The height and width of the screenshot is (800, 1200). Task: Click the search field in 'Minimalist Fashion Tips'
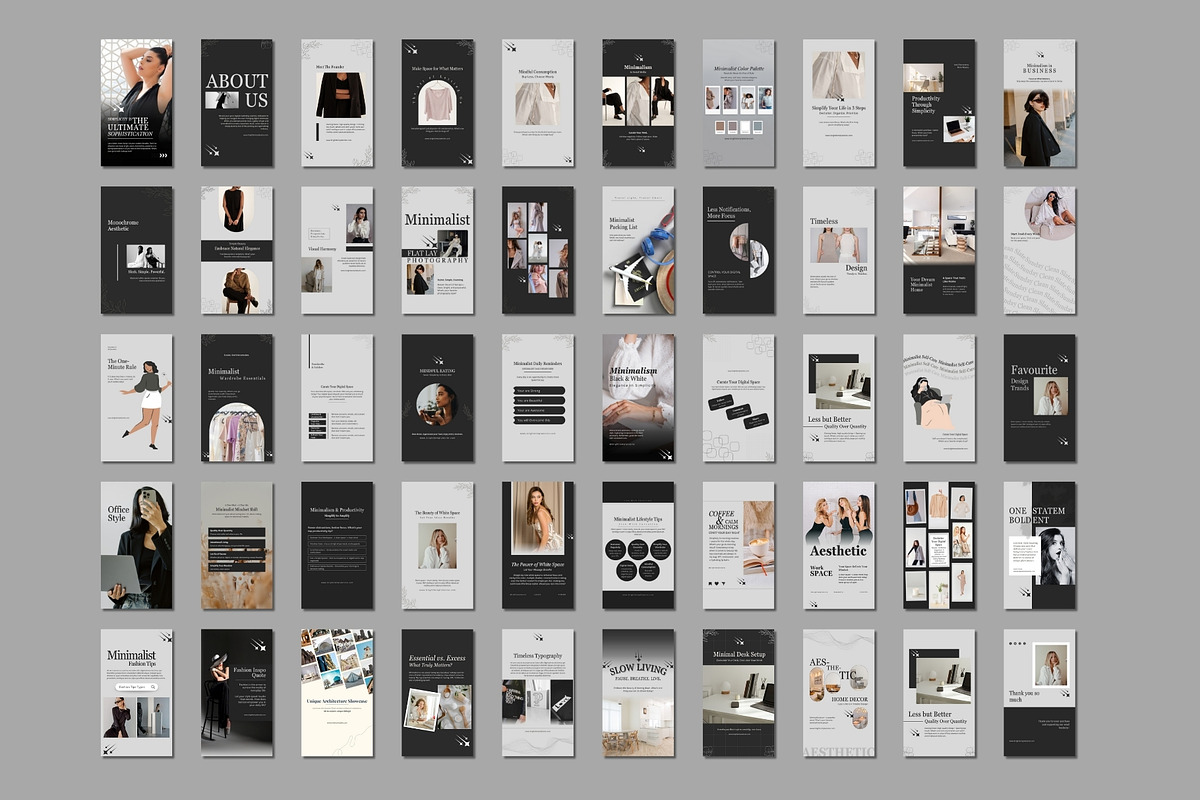coord(135,687)
